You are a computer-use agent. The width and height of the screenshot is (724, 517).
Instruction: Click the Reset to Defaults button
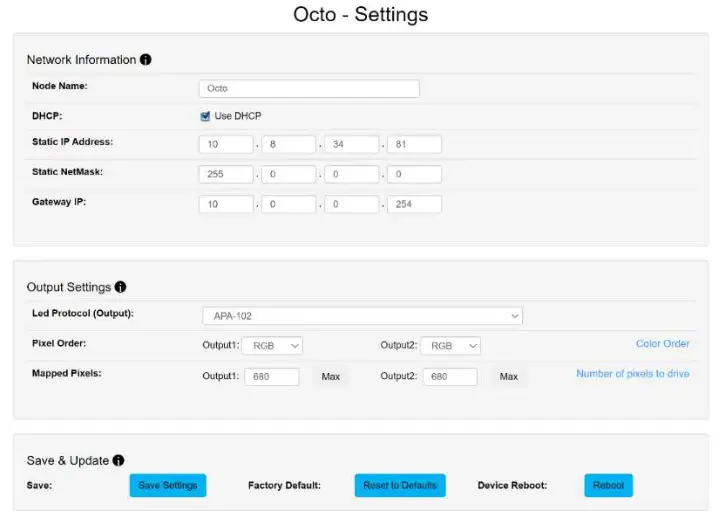[400, 486]
